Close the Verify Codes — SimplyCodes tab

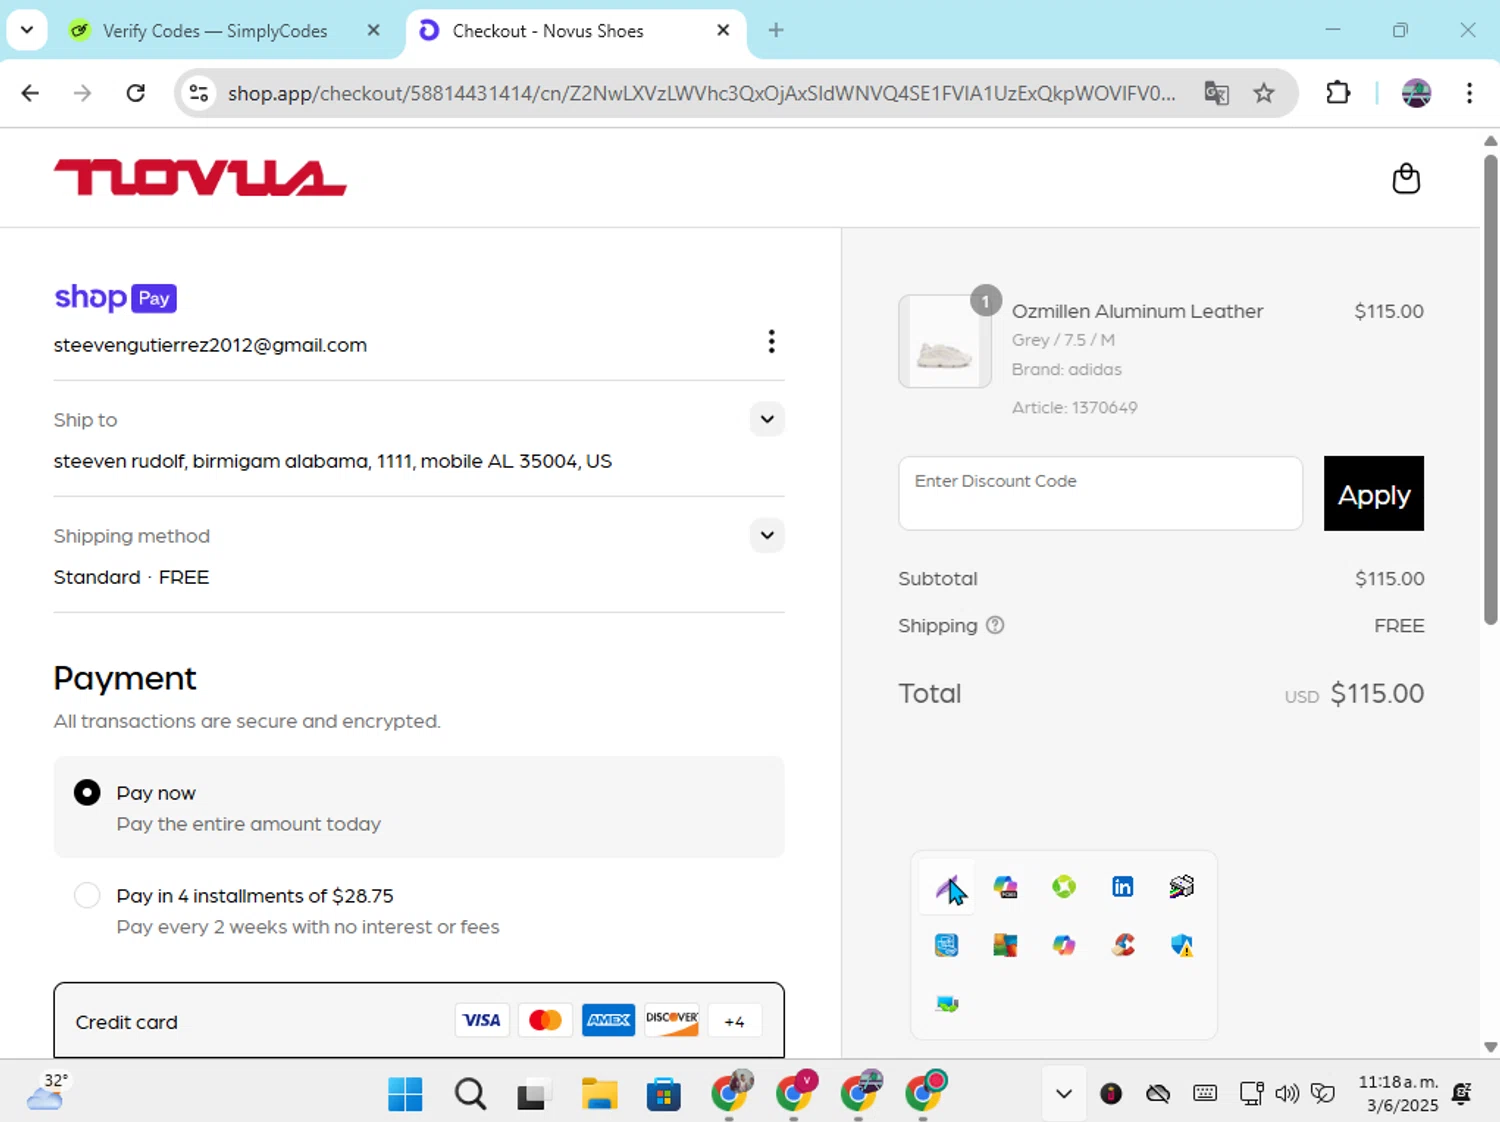click(x=373, y=30)
